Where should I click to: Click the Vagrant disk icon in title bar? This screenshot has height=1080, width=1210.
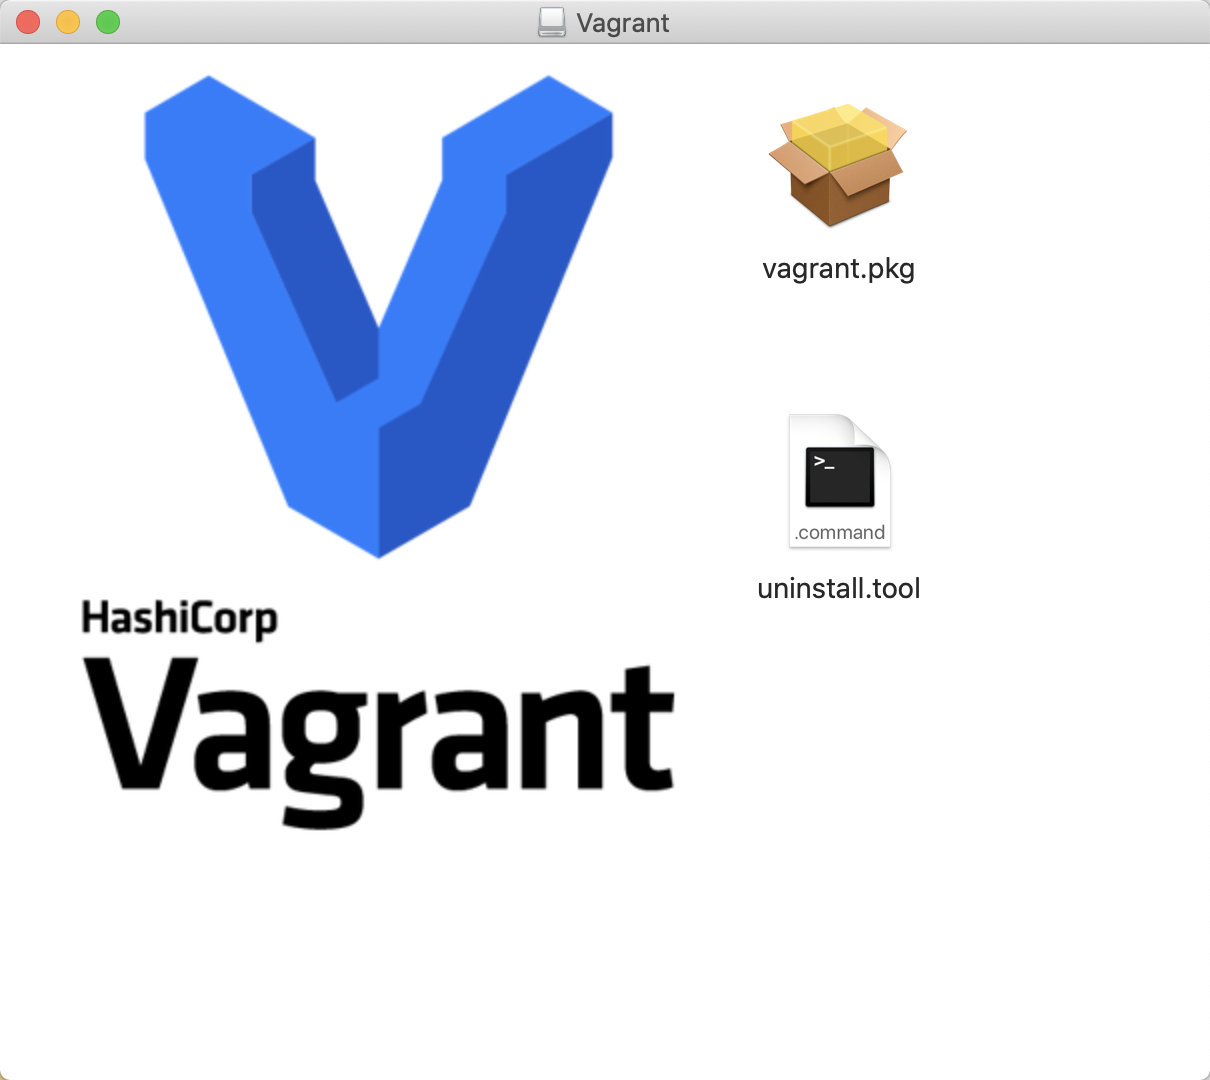point(552,22)
